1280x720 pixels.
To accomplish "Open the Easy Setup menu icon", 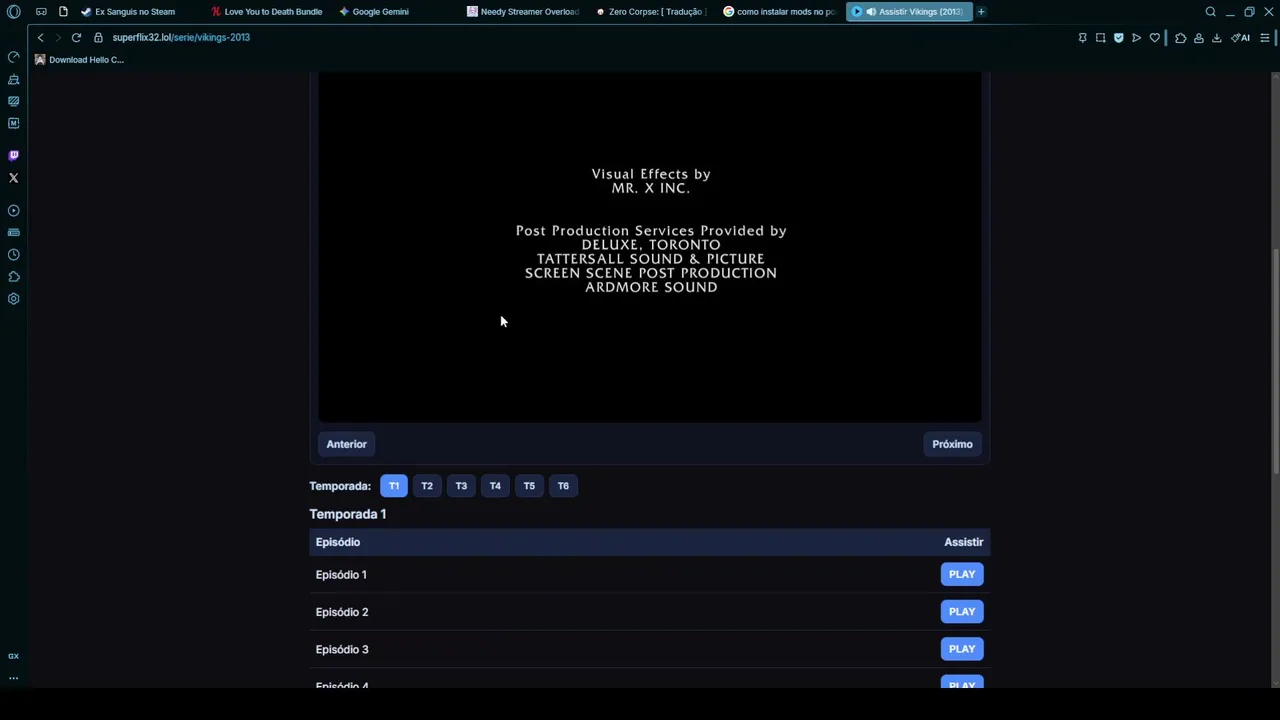I will click(x=1265, y=38).
